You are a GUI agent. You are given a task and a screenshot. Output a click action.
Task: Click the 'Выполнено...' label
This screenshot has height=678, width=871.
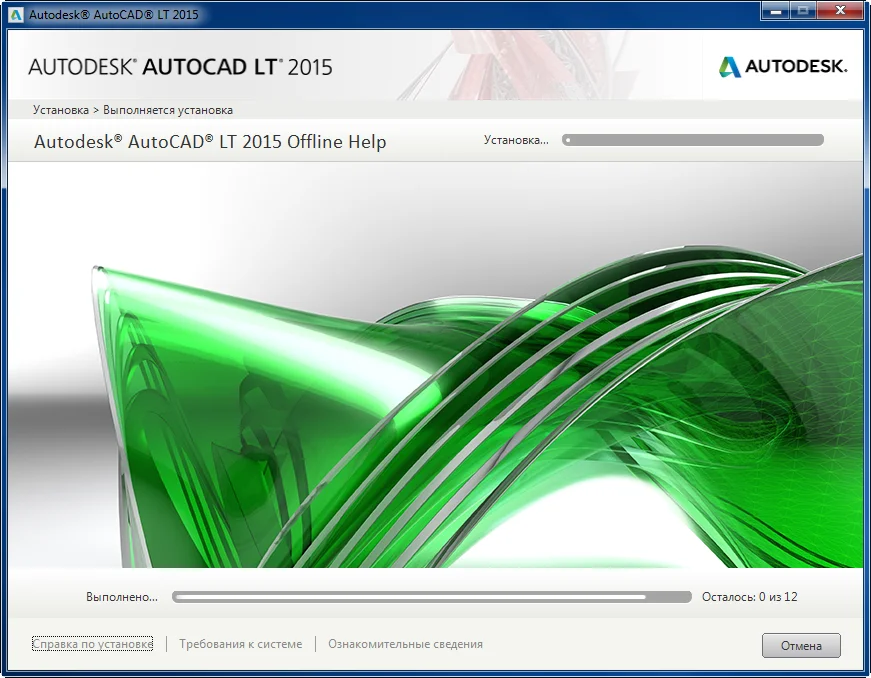click(122, 597)
